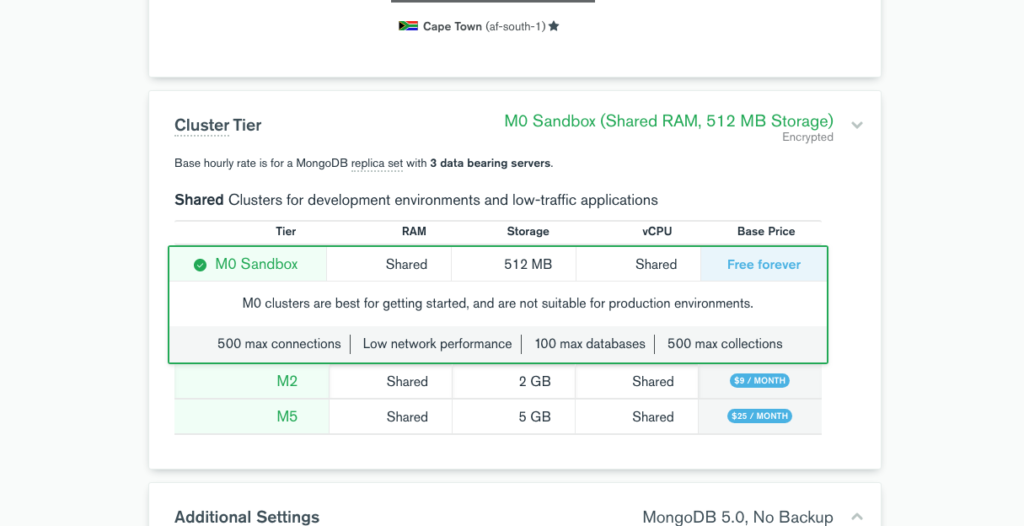Select the M5 tier row
Image resolution: width=1024 pixels, height=526 pixels.
click(498, 417)
